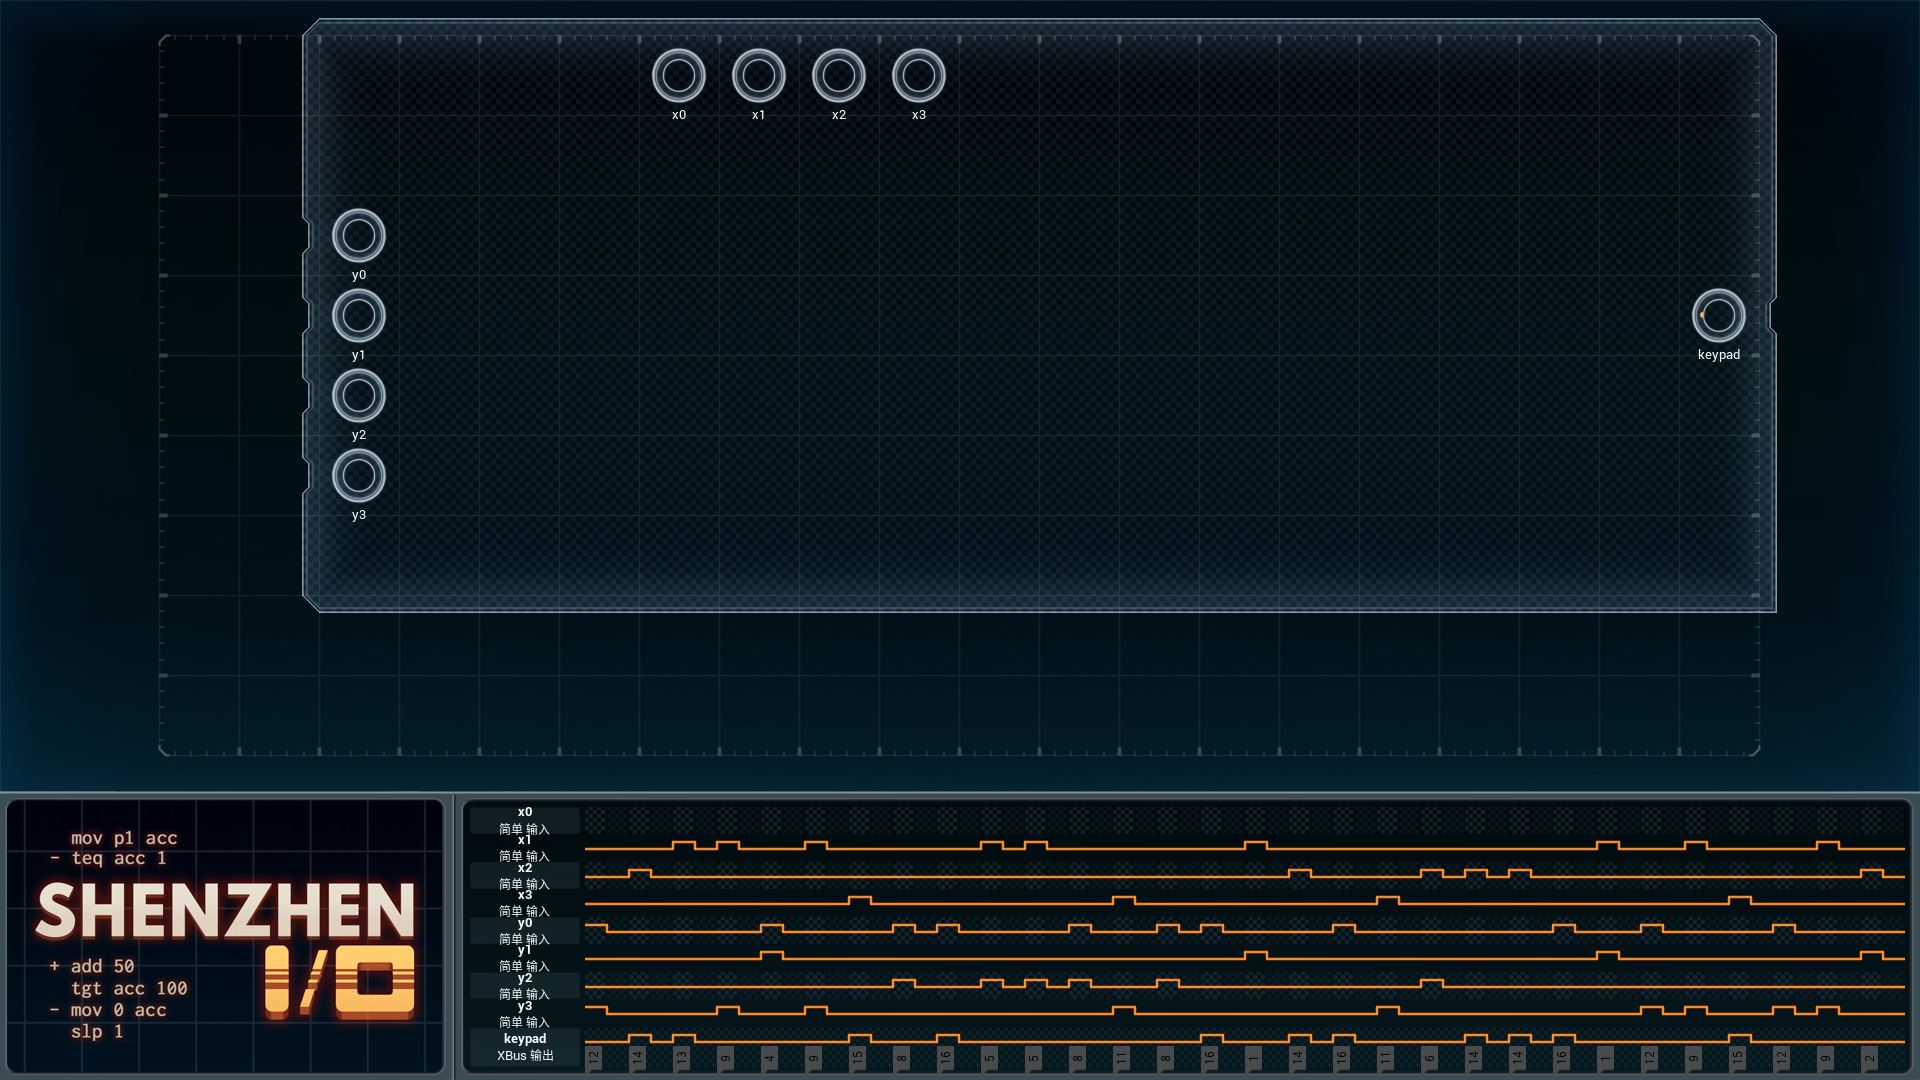Select the x3 pin connector
Viewport: 1920px width, 1080px height.
918,75
